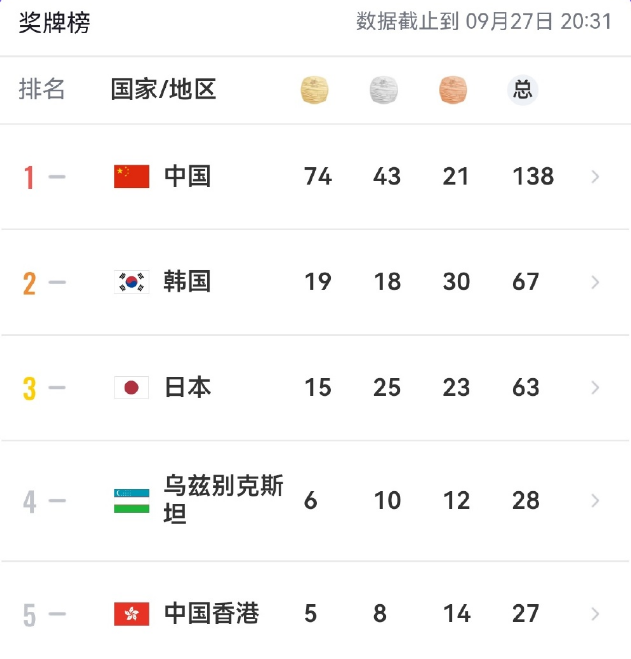Click the 总 total column icon
631x659 pixels.
(x=523, y=90)
